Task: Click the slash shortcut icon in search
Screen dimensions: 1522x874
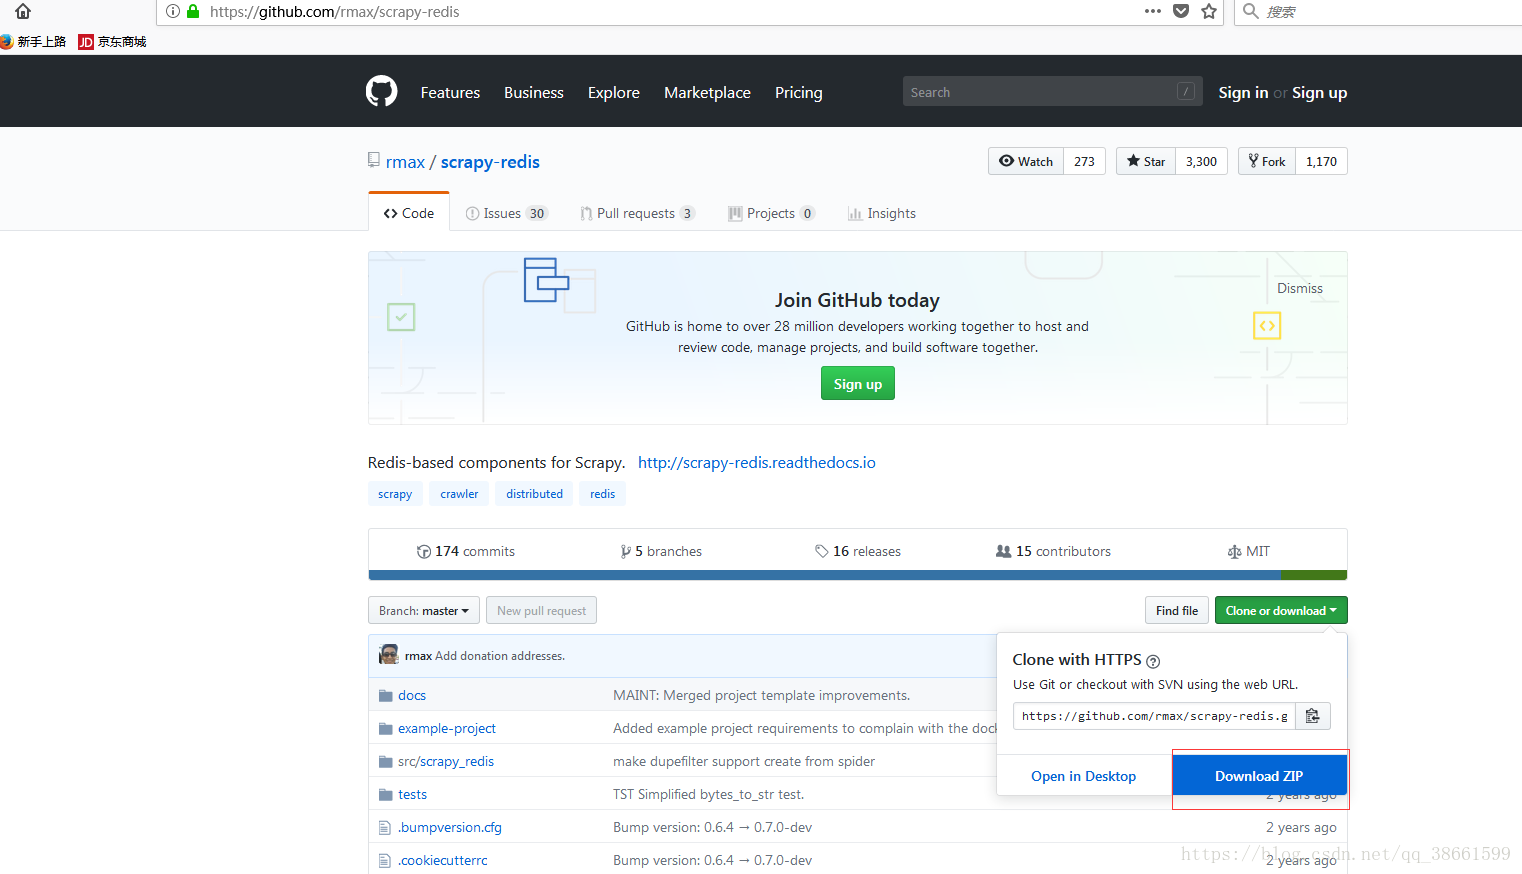Action: (1186, 91)
